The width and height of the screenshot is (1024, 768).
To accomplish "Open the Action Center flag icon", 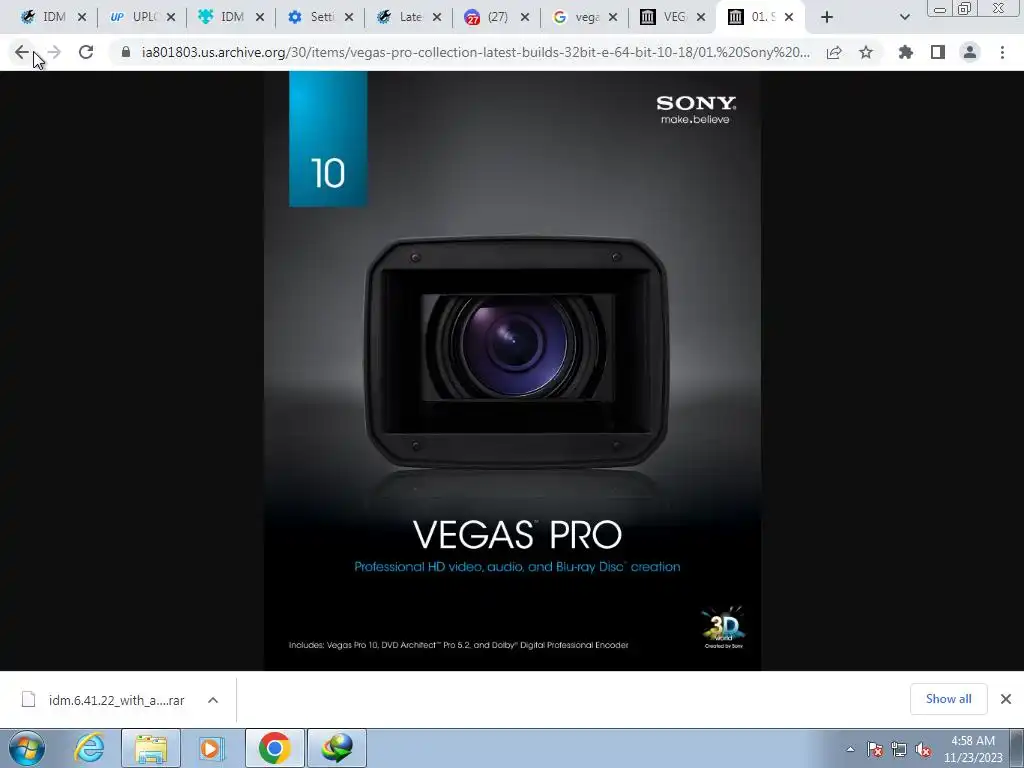I will tap(875, 749).
